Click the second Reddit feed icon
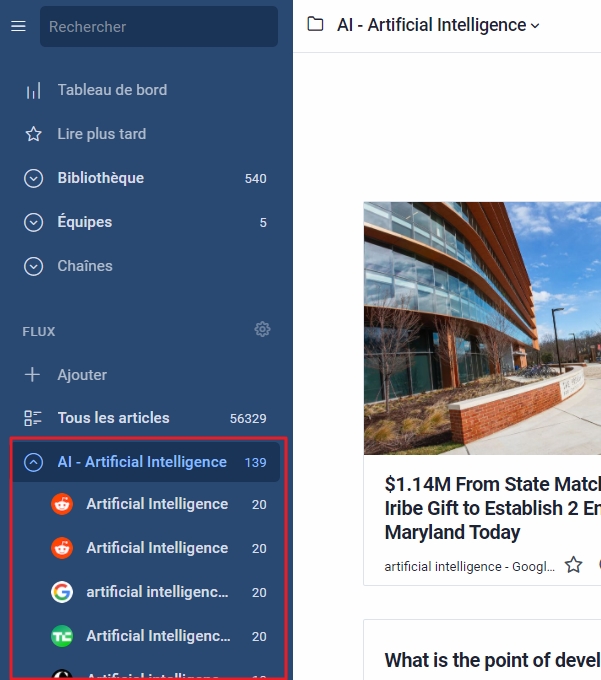This screenshot has height=680, width=601. click(x=62, y=548)
